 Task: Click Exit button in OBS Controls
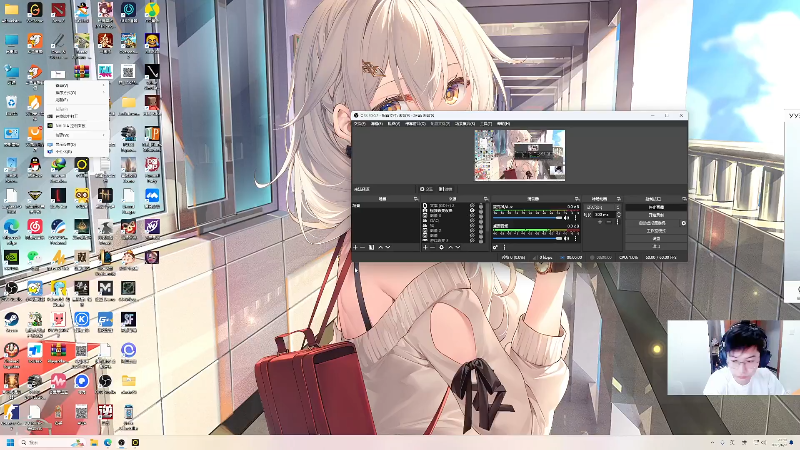click(656, 246)
